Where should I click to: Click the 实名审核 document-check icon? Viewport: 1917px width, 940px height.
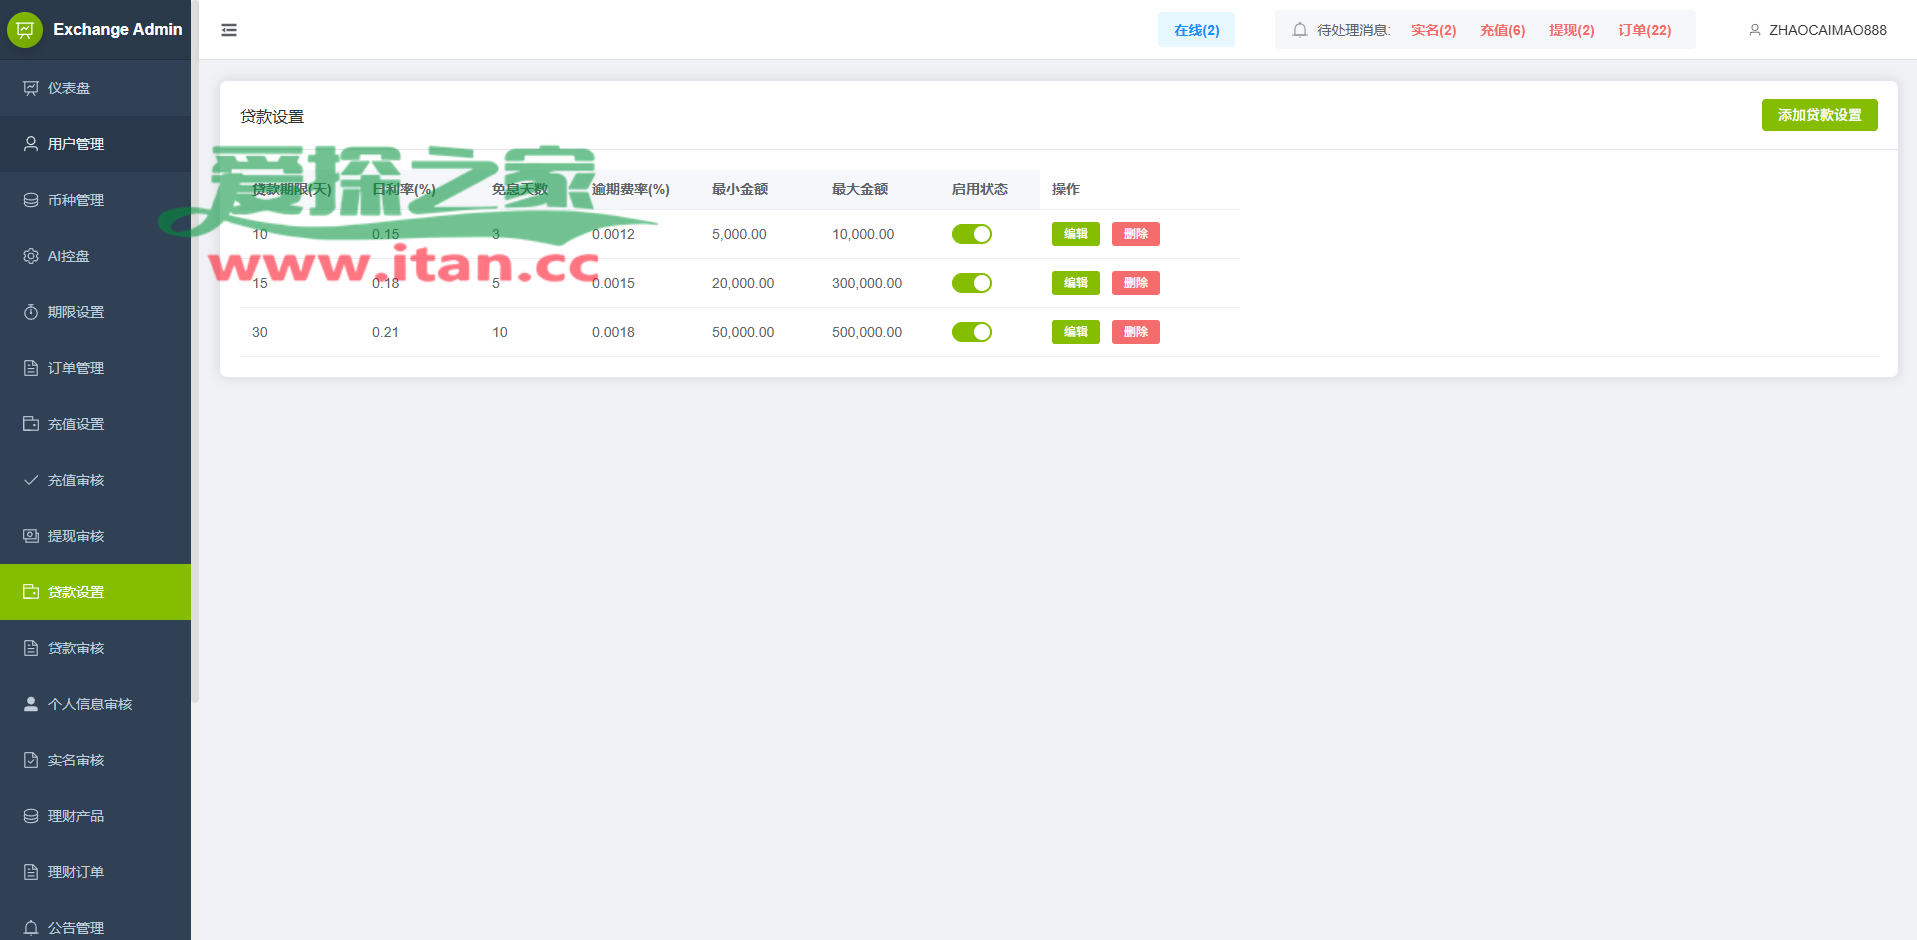[x=31, y=760]
